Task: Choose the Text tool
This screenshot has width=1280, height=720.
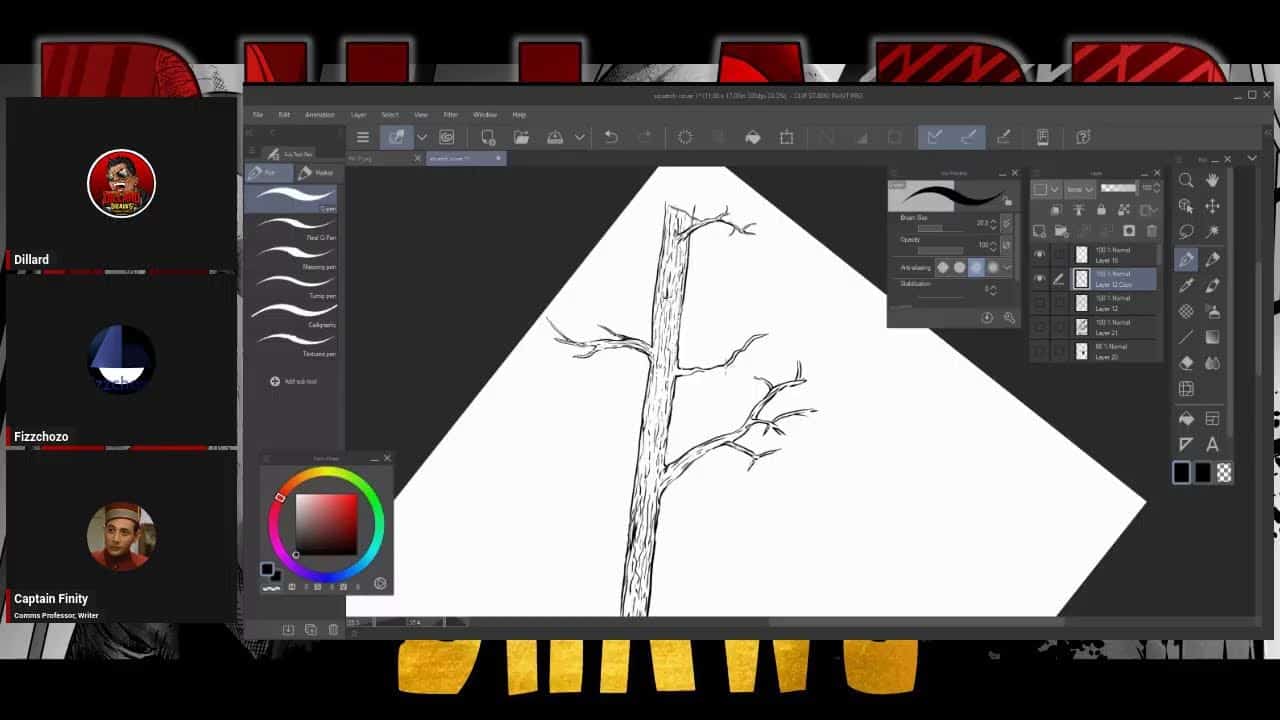Action: (x=1212, y=445)
